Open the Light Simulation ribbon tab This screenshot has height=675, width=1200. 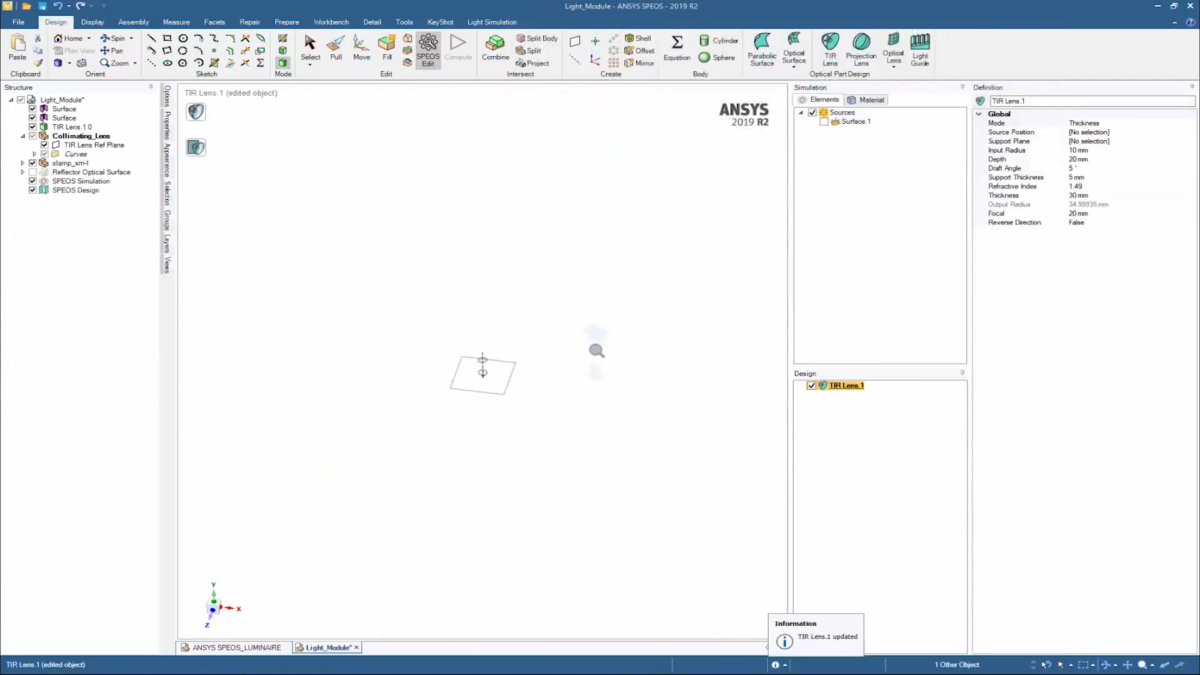pyautogui.click(x=492, y=22)
